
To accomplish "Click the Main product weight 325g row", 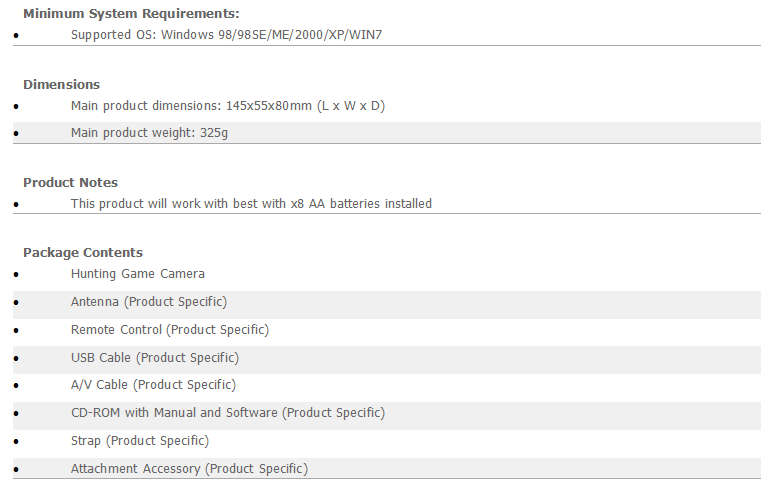I will tap(387, 133).
